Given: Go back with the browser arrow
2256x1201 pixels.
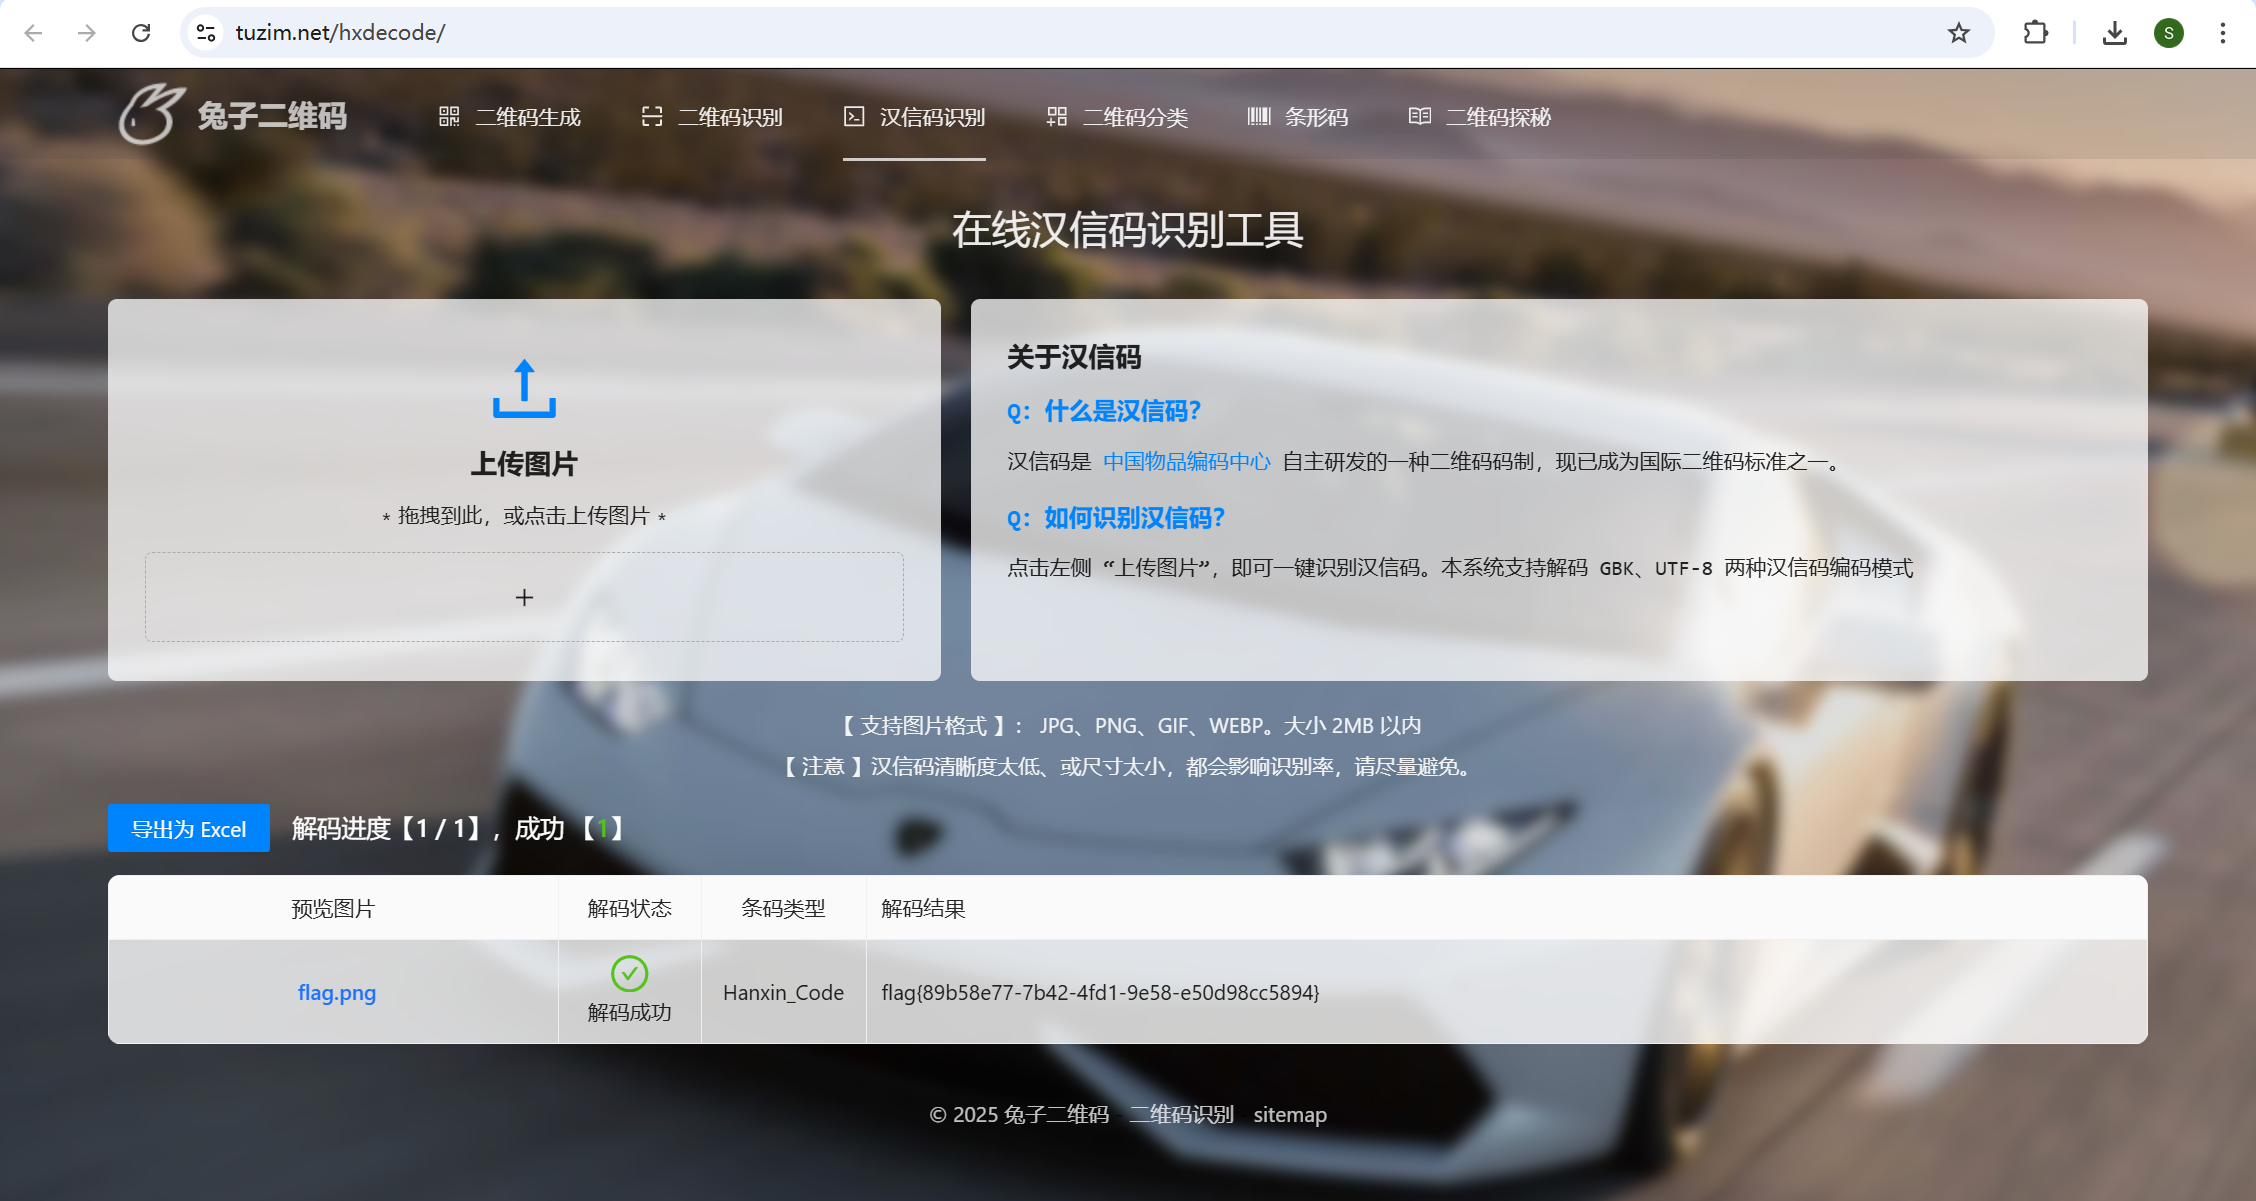Looking at the screenshot, I should pos(33,33).
